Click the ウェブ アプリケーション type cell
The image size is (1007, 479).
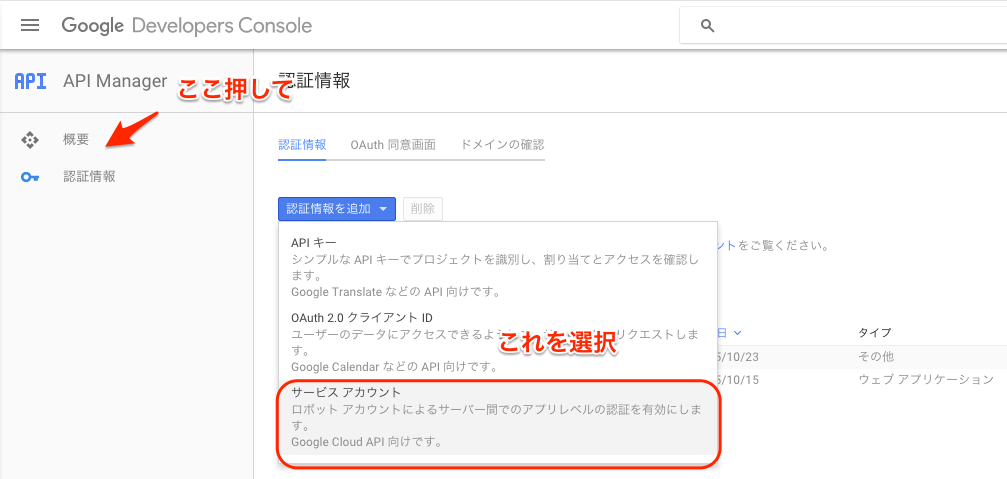tap(926, 379)
